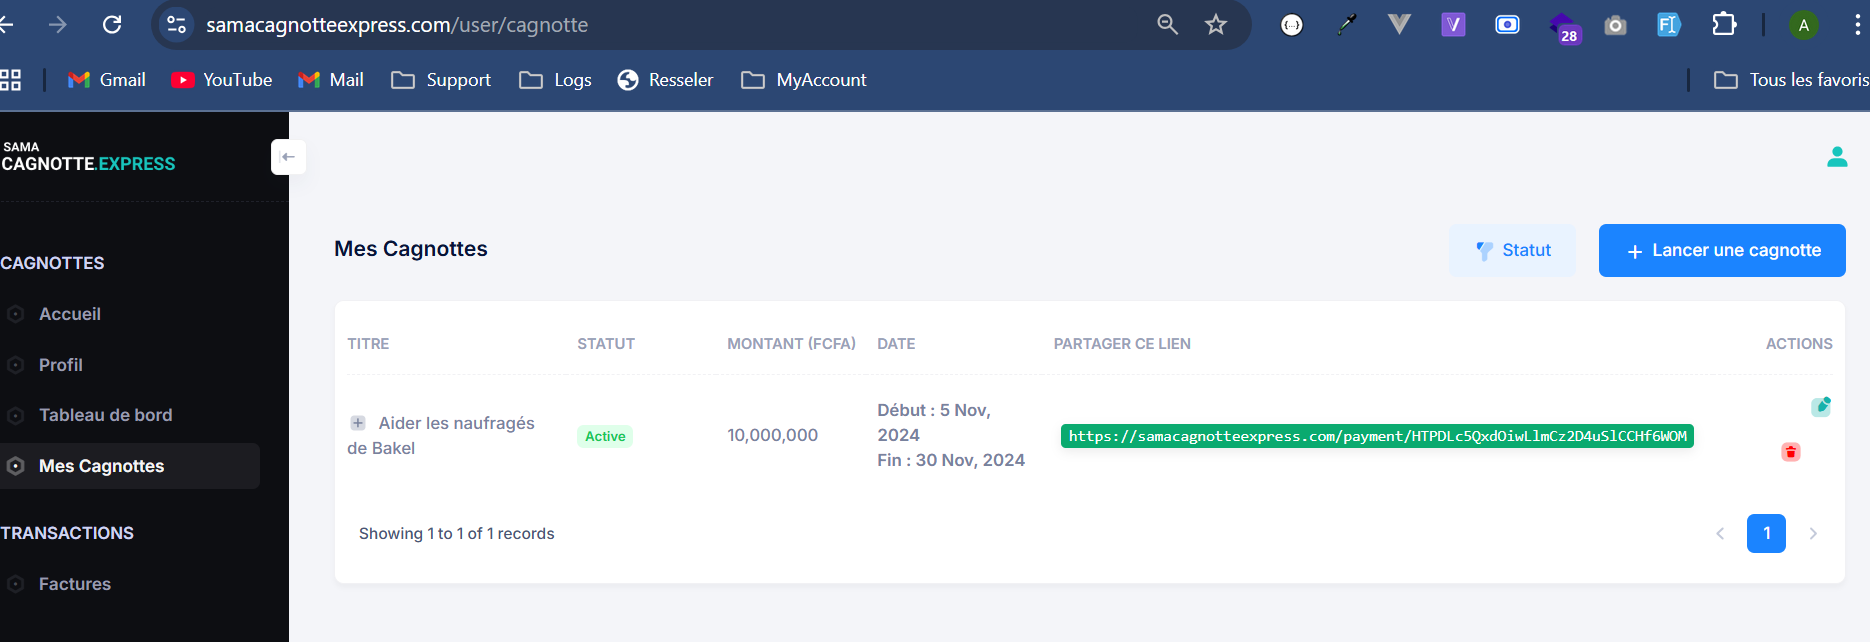Click the purple V extension icon
The height and width of the screenshot is (642, 1870).
point(1453,24)
